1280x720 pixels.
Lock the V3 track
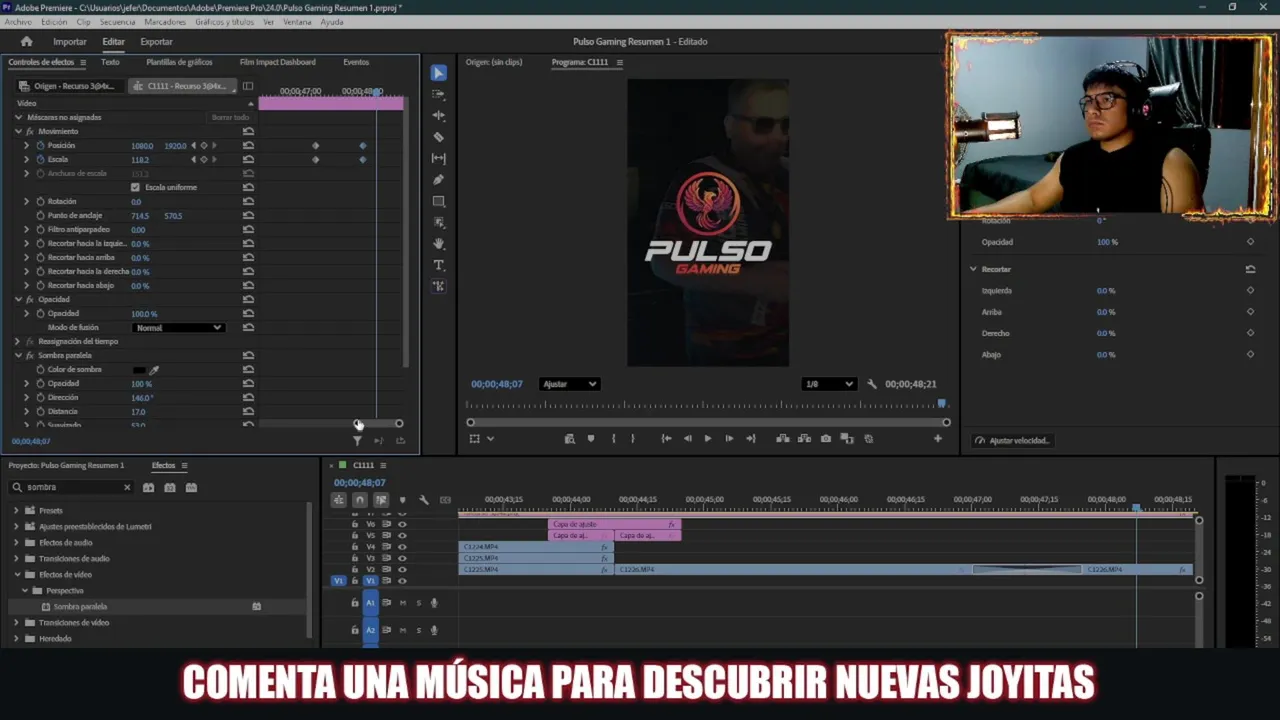[x=354, y=558]
